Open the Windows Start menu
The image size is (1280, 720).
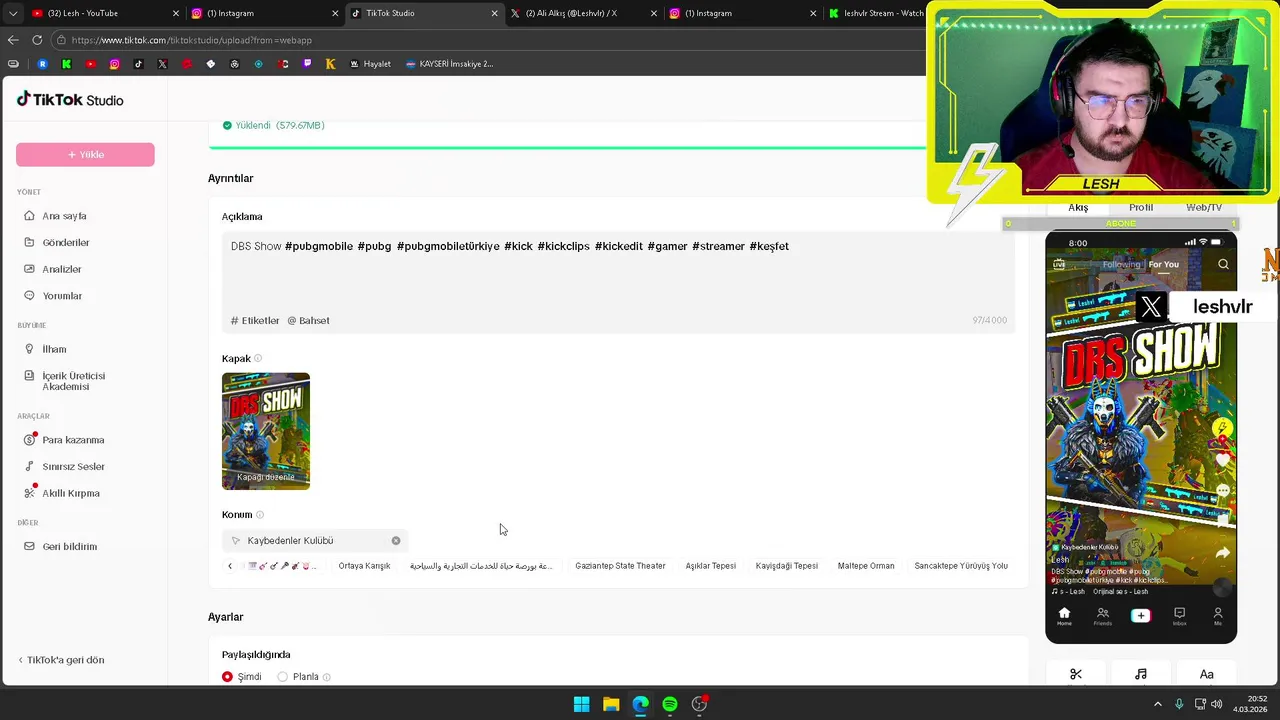pyautogui.click(x=581, y=704)
